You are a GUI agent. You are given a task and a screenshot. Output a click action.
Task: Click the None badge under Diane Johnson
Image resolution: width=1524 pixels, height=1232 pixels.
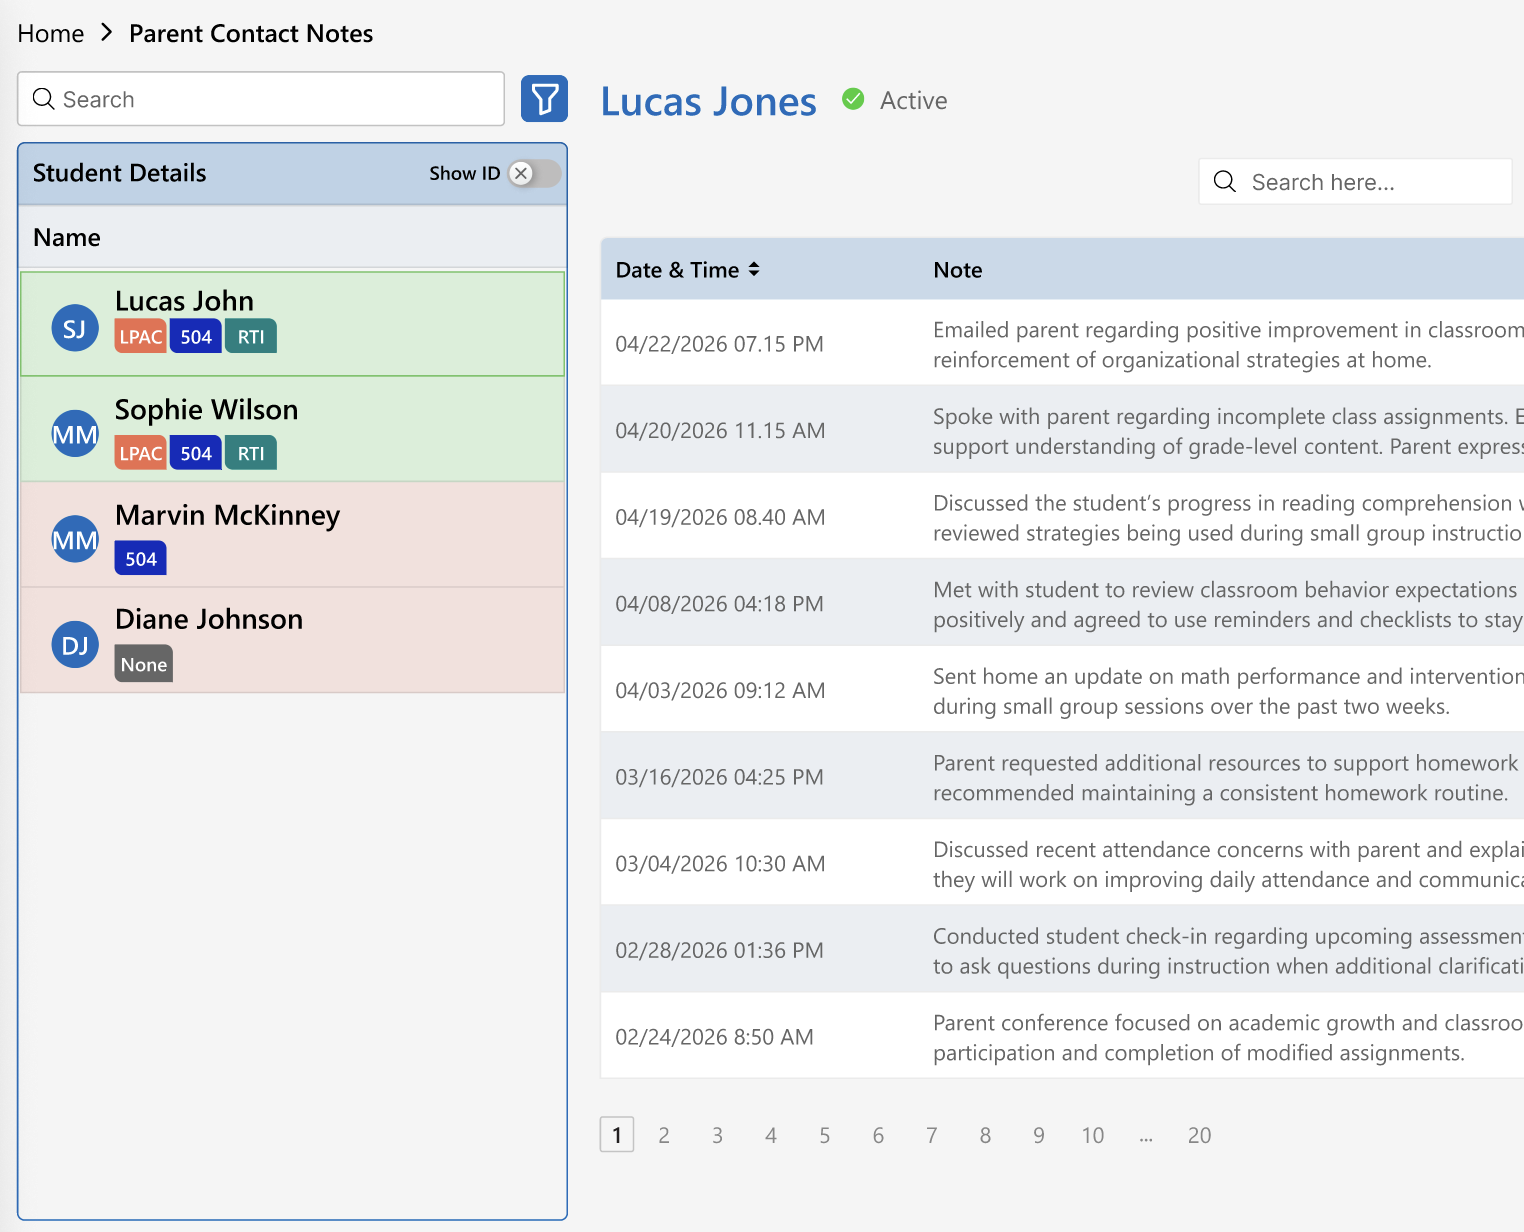click(144, 664)
